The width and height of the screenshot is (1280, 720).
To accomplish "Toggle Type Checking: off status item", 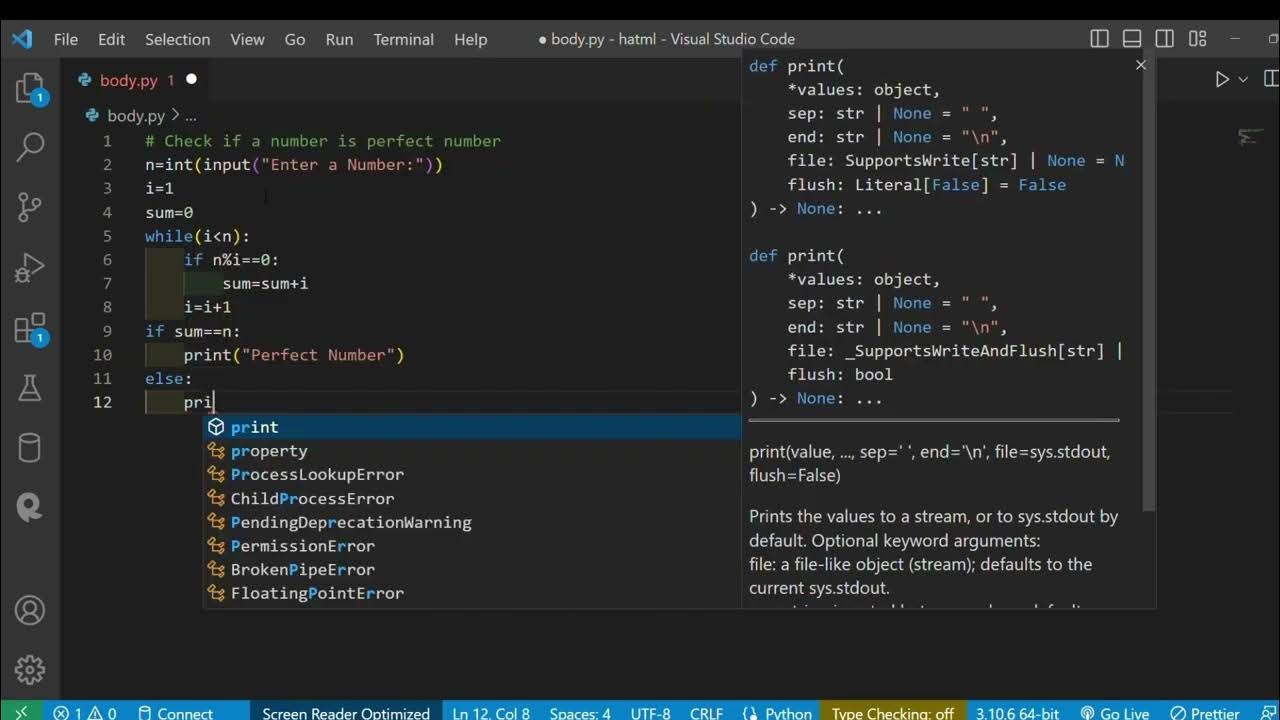I will point(893,713).
